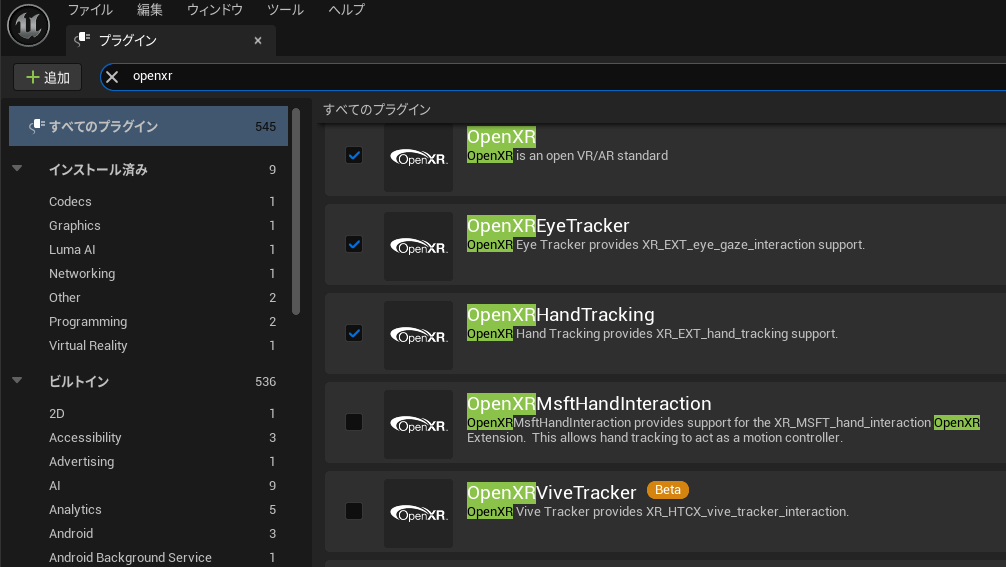
Task: Select the Programming category
Action: (x=148, y=321)
